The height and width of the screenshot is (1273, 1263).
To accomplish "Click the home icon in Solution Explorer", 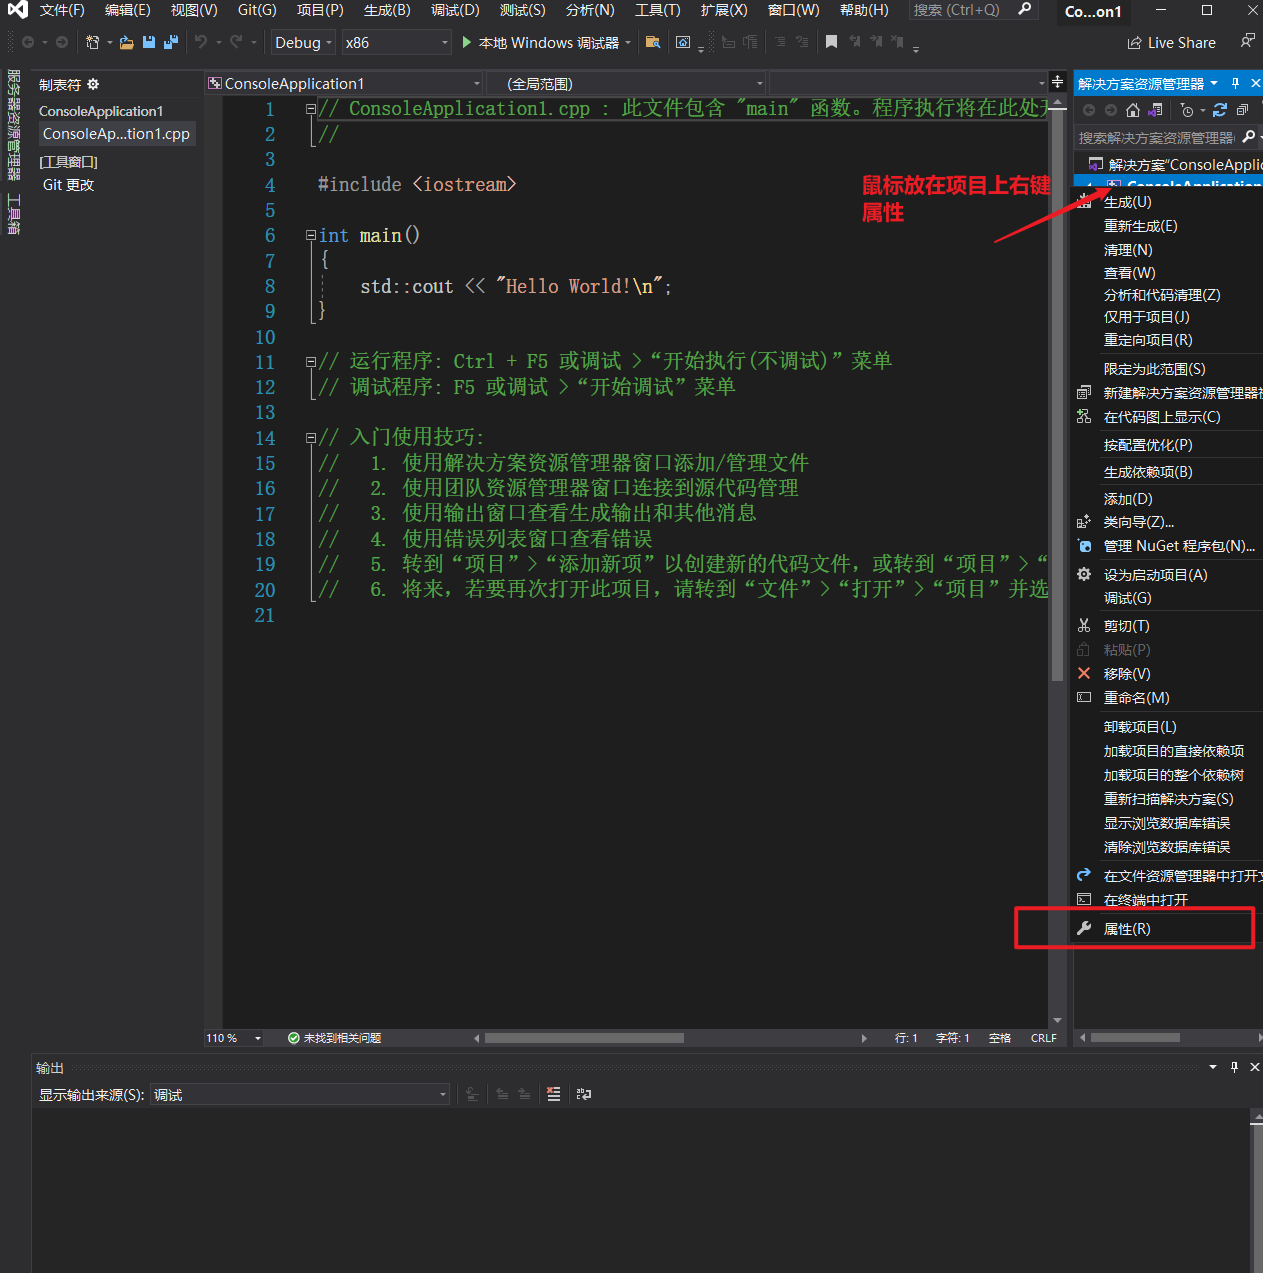I will tap(1133, 110).
